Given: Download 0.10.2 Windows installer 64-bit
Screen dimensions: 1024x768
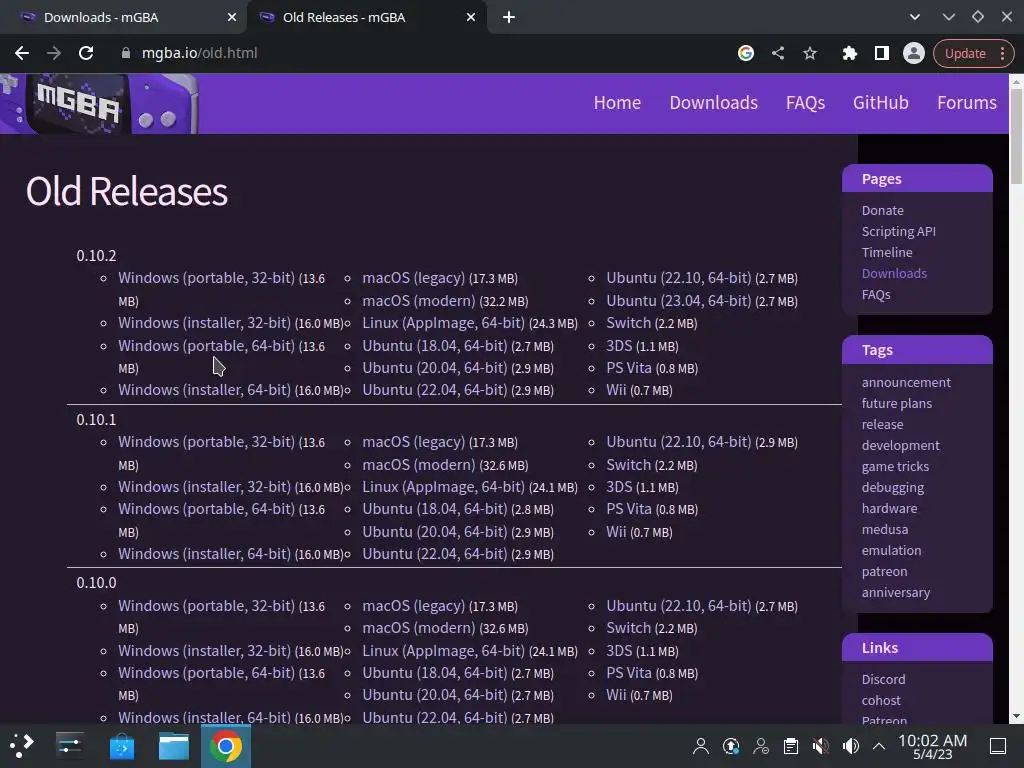Looking at the screenshot, I should [204, 390].
